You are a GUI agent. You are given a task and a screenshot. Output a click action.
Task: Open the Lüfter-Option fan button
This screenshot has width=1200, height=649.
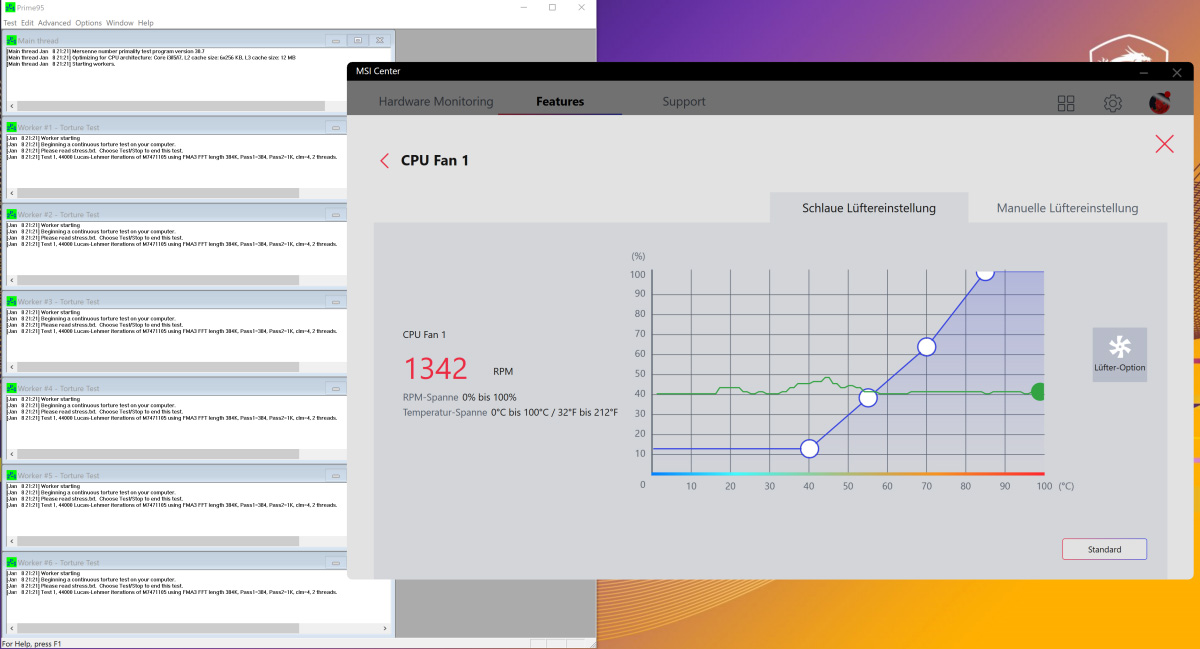tap(1119, 355)
